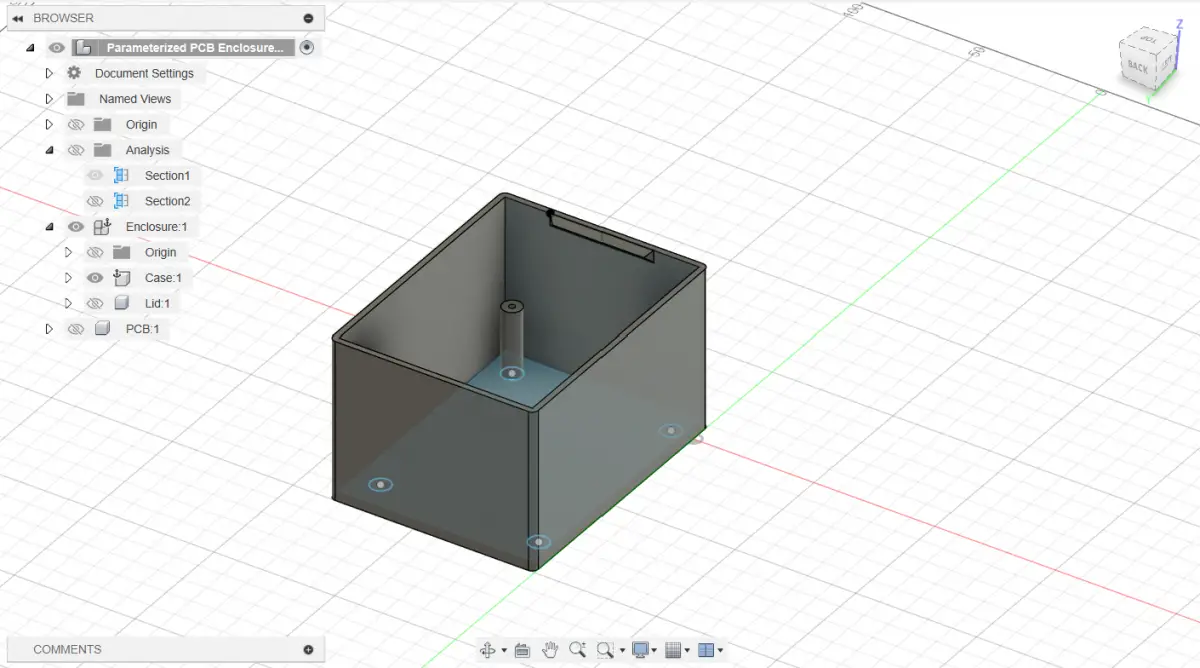Image resolution: width=1200 pixels, height=668 pixels.
Task: Click the Grid and Snaps icon
Action: [673, 650]
